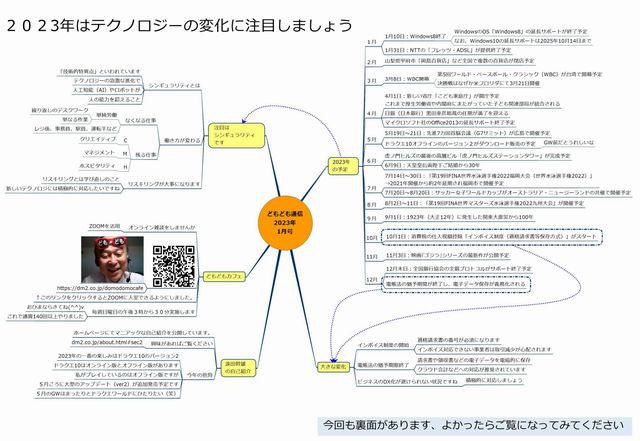Select the yellow '注目はシンギュラリティです' node

coord(236,135)
